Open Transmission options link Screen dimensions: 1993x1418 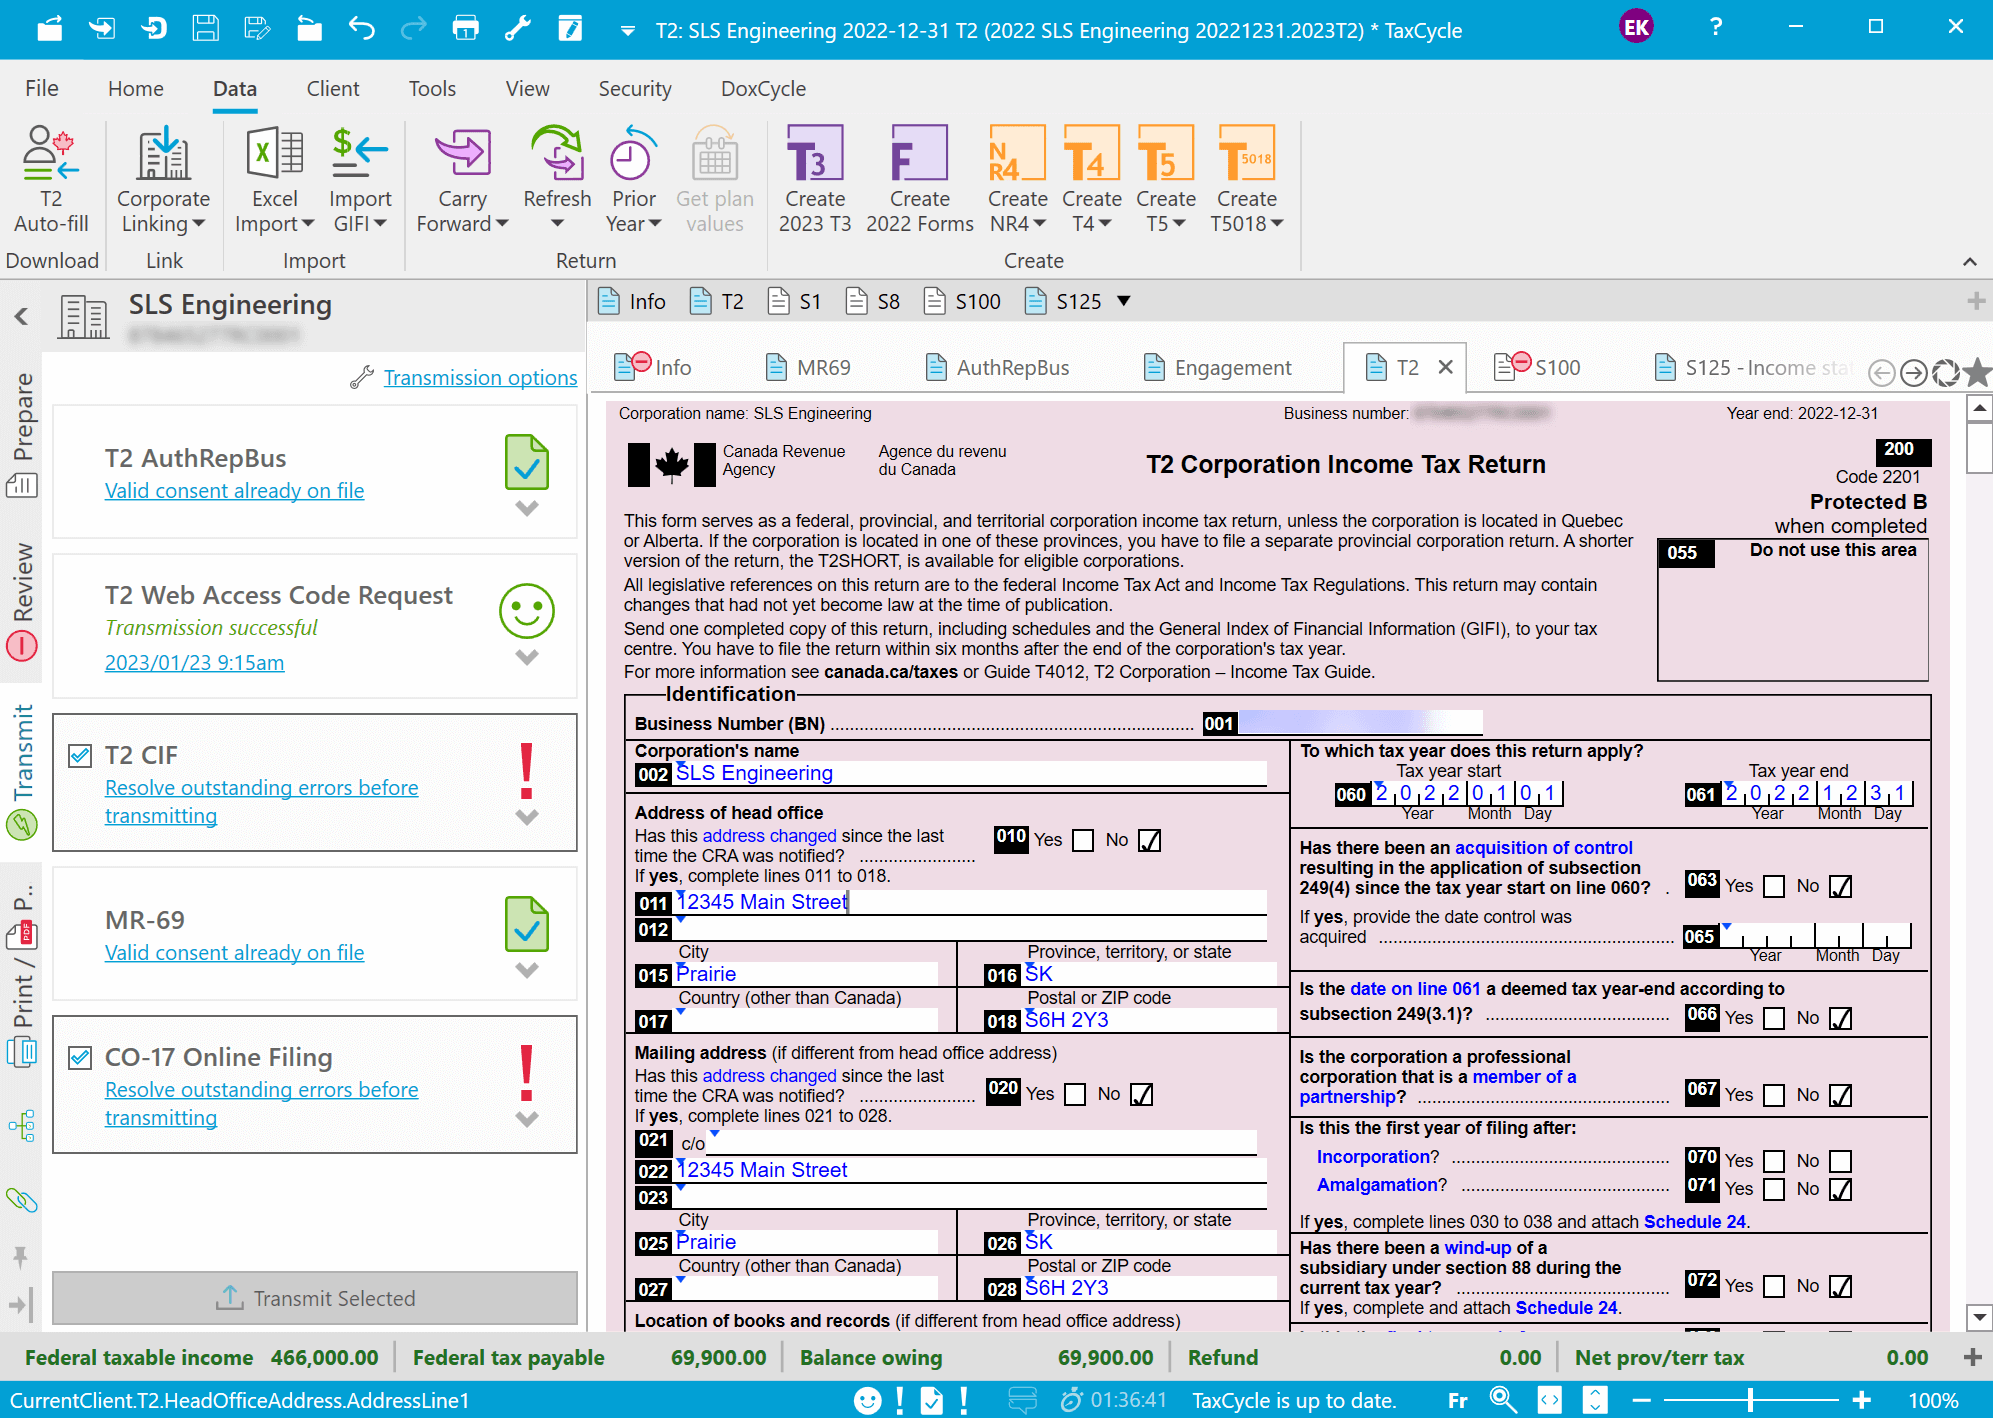(x=480, y=378)
